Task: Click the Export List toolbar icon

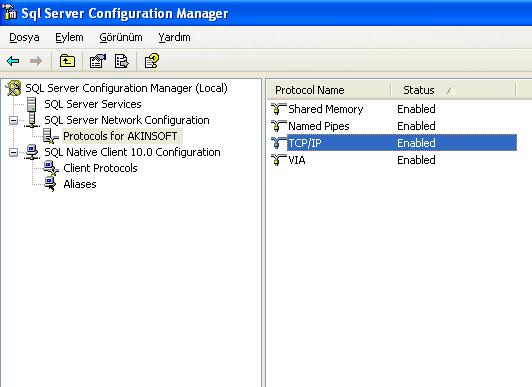Action: pyautogui.click(x=121, y=61)
